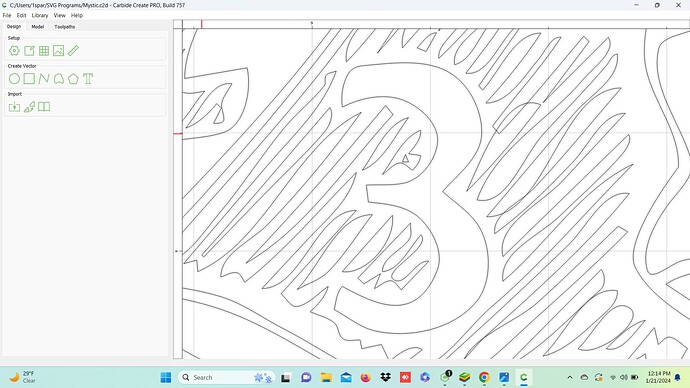
Task: Click the small triangle node inside the 3
Action: (406, 158)
